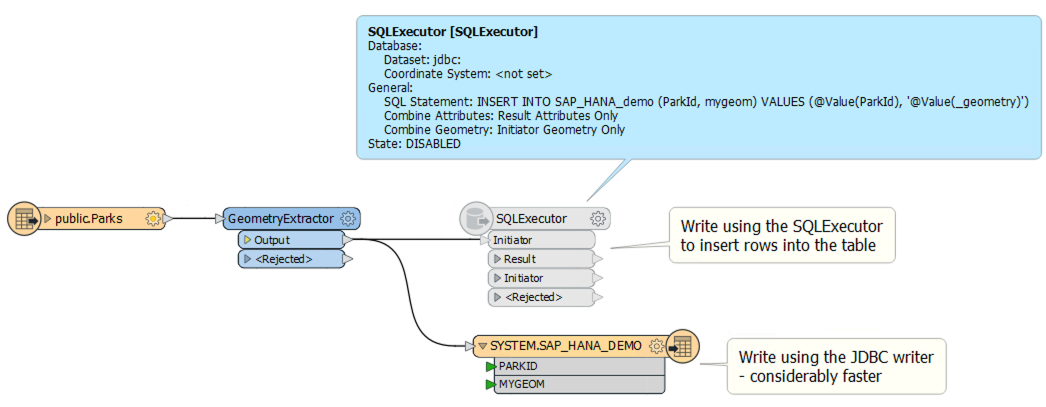Select the SYSTEM.SAP_HANA_DEMO writer feature type
The height and width of the screenshot is (407, 1046).
(x=566, y=346)
